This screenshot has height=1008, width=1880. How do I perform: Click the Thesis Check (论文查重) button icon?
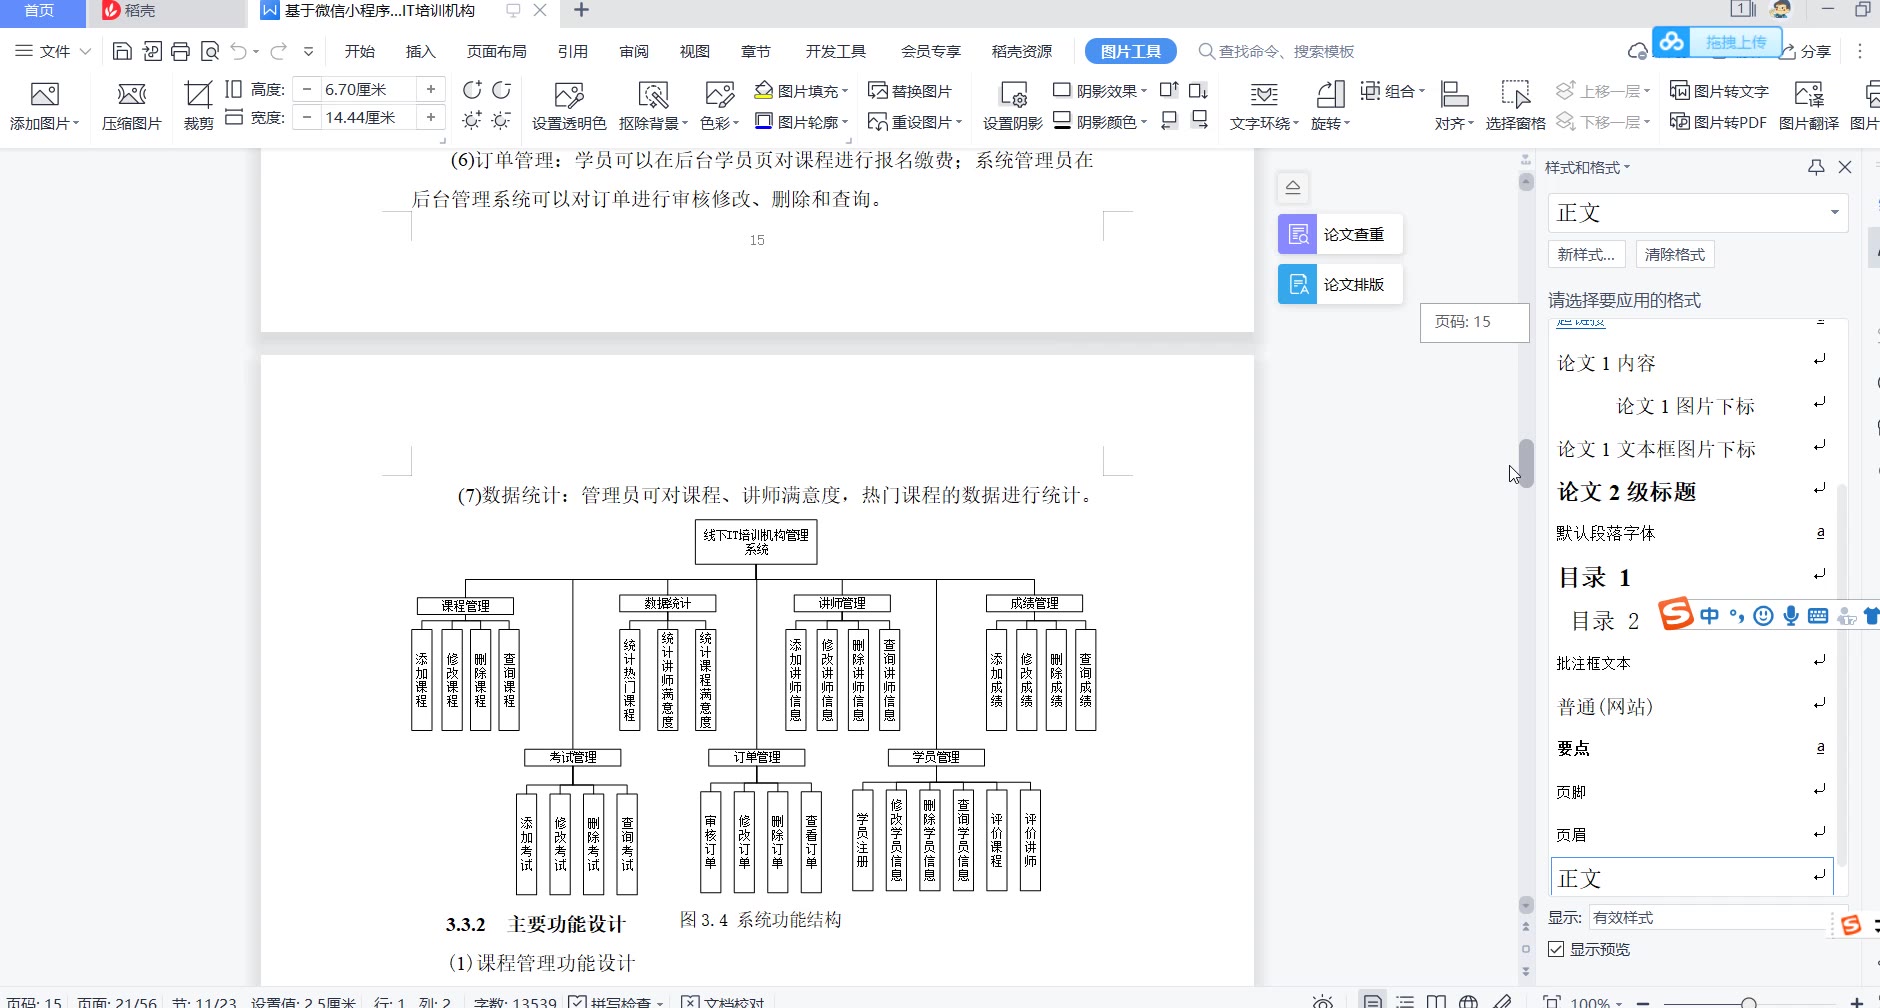(1298, 234)
